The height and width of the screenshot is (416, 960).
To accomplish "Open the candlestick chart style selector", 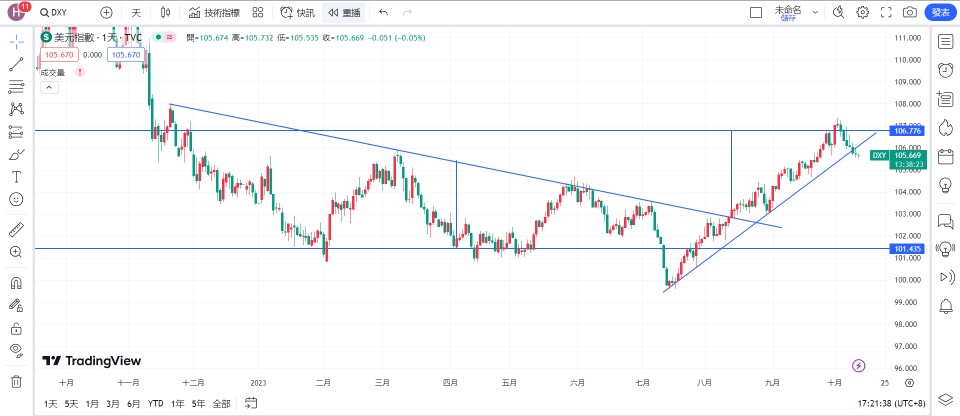I will [167, 12].
